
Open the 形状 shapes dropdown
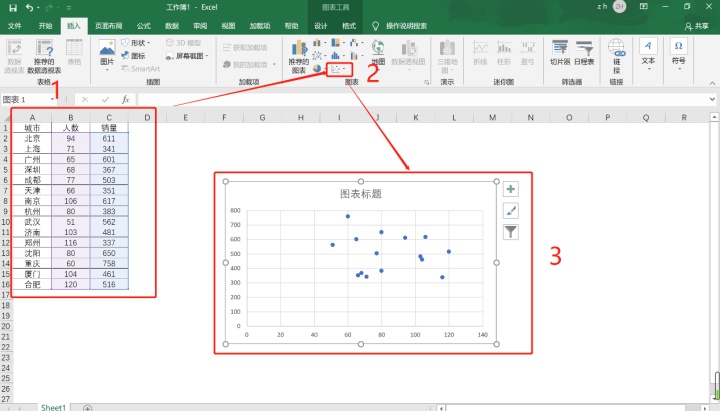[136, 43]
